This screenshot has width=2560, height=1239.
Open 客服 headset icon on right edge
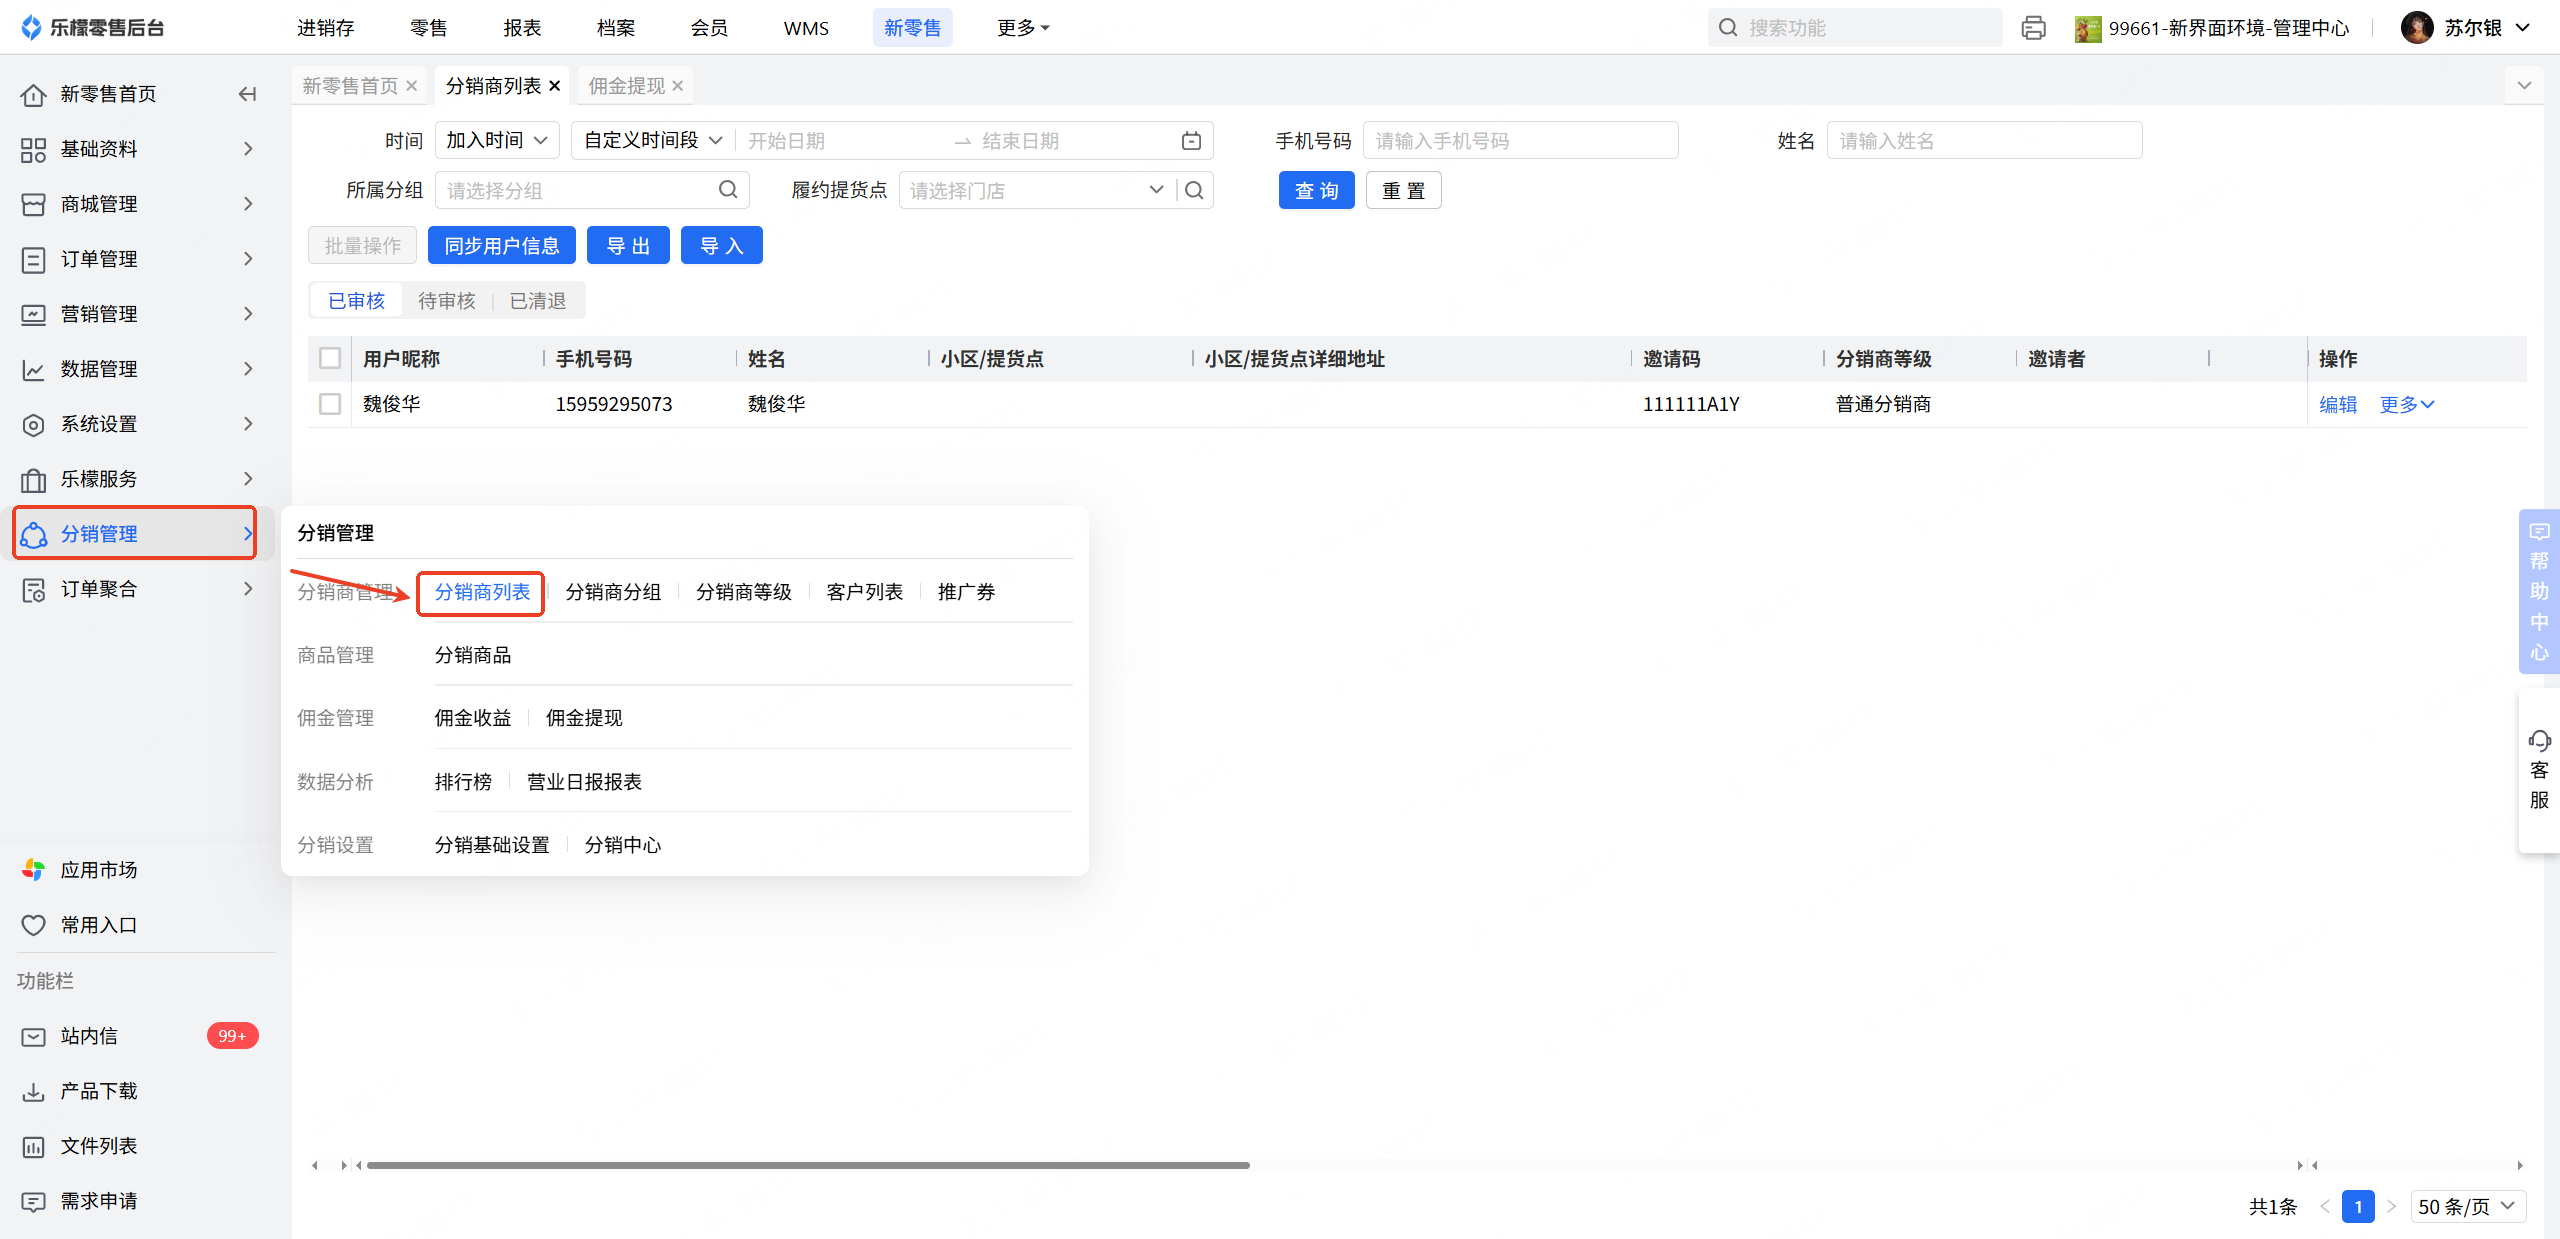point(2539,741)
